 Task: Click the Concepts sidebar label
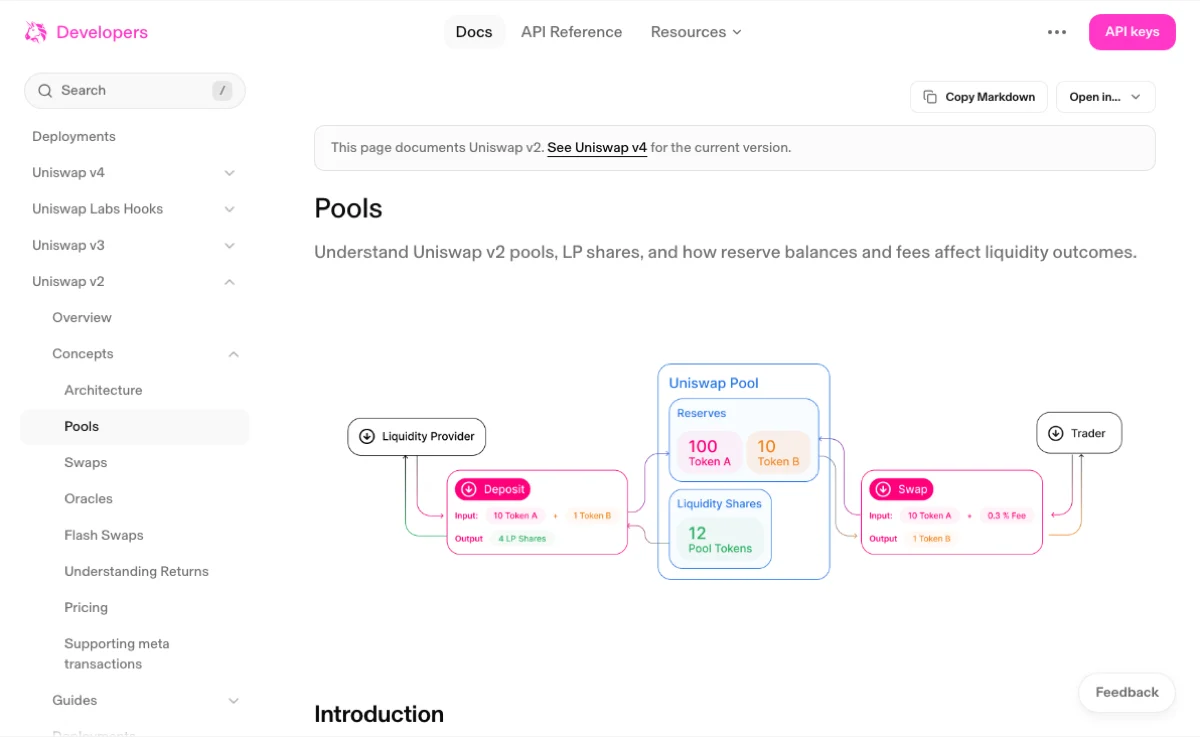(x=83, y=354)
